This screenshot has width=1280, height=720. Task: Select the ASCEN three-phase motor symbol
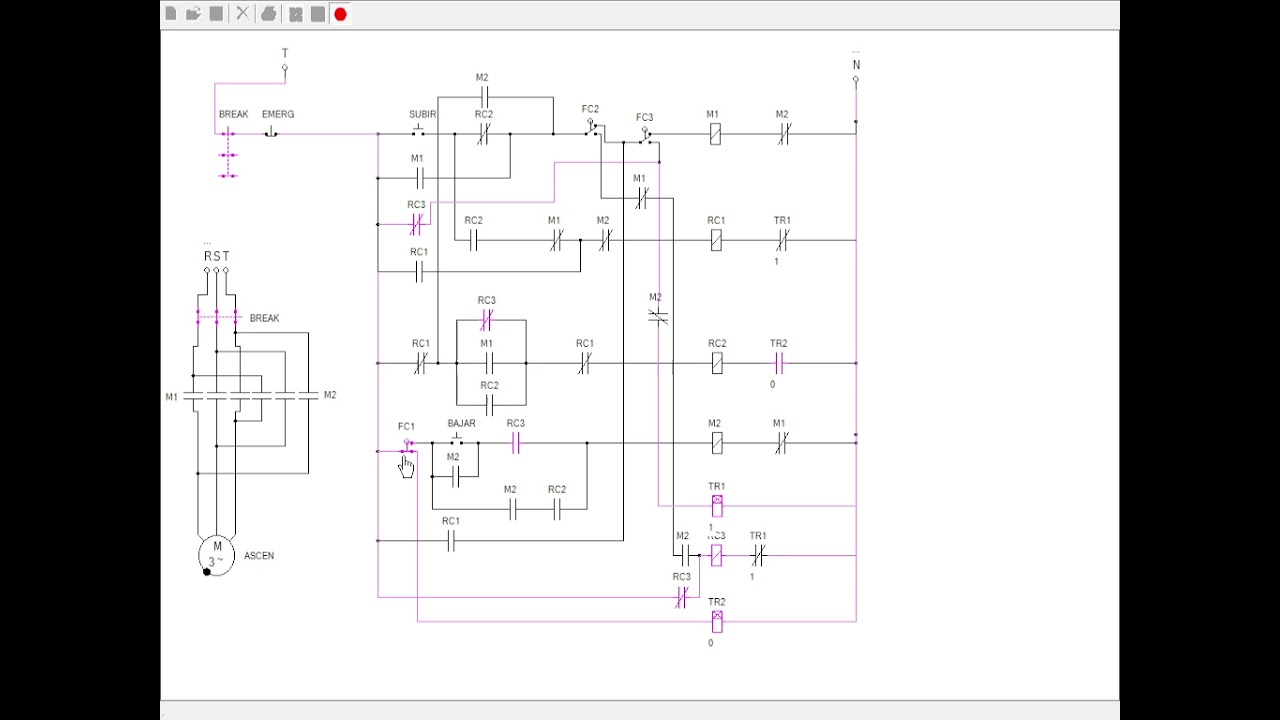tap(216, 554)
